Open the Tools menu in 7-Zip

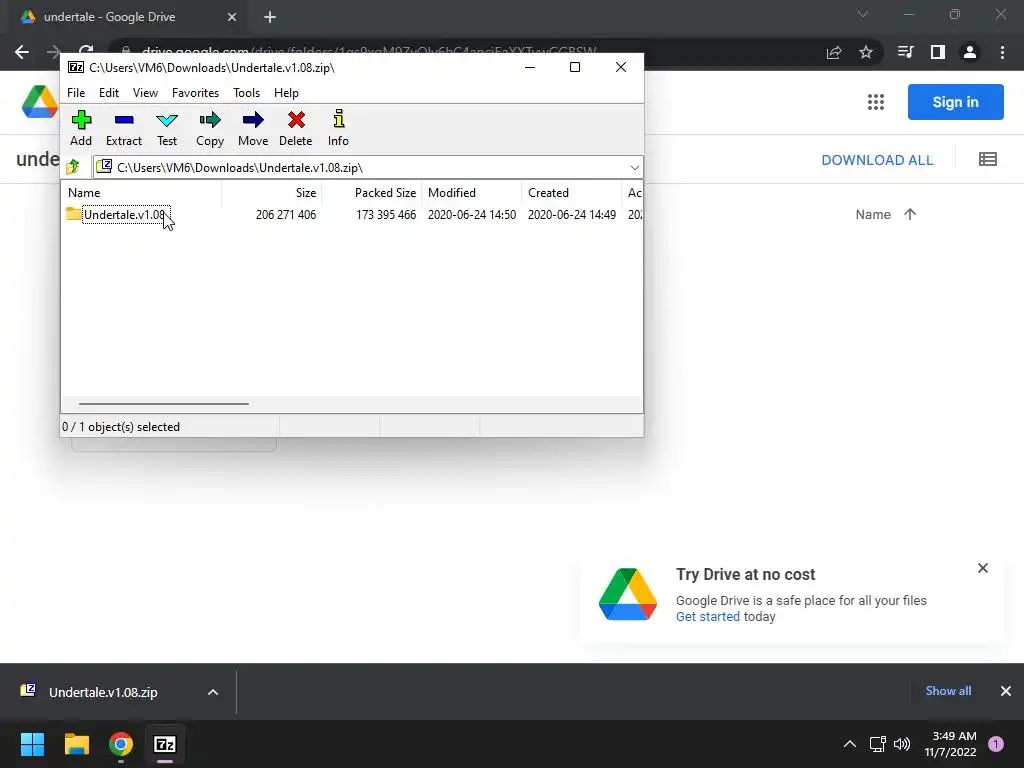coord(246,93)
